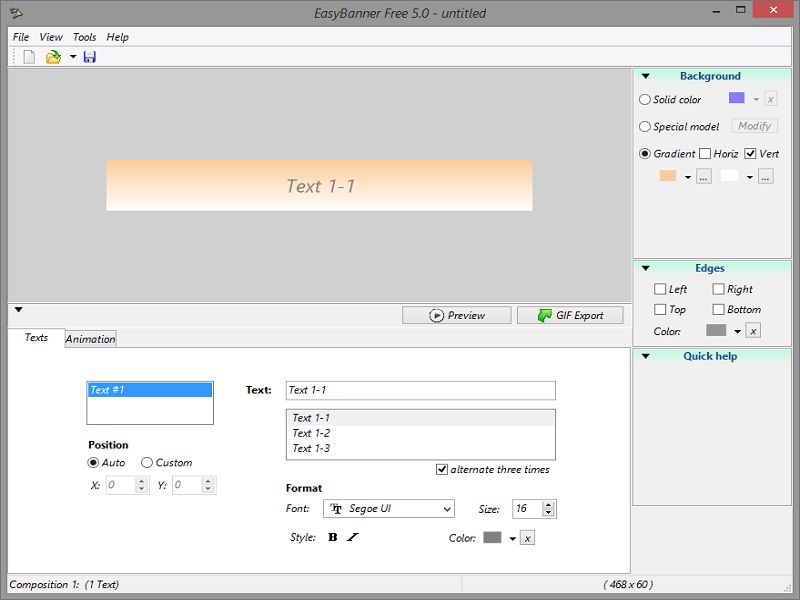Collapse the bottom properties panel triangle
Viewport: 800px width, 600px height.
pyautogui.click(x=19, y=309)
